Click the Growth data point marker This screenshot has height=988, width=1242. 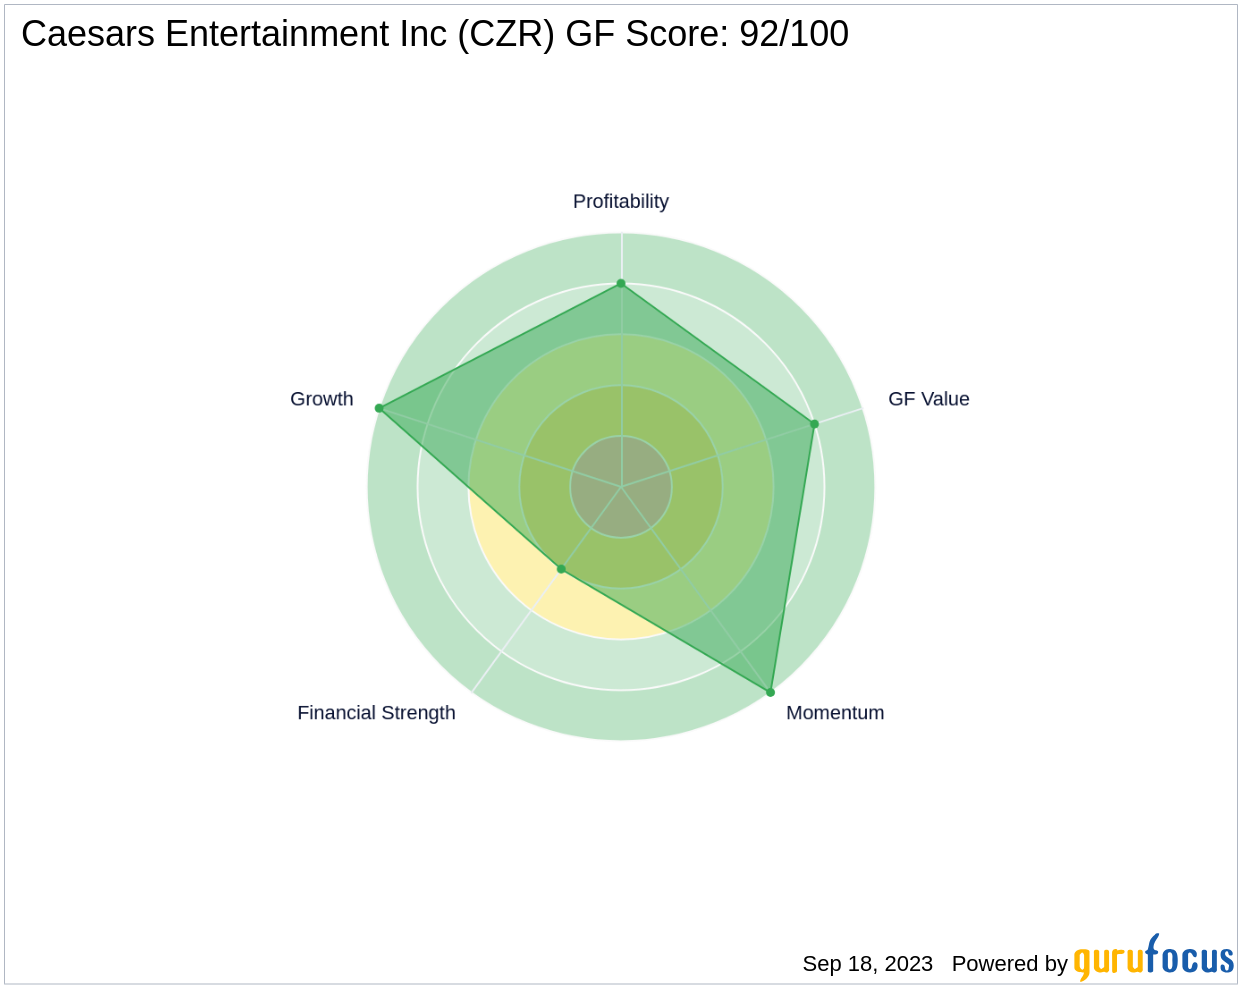[x=379, y=408]
